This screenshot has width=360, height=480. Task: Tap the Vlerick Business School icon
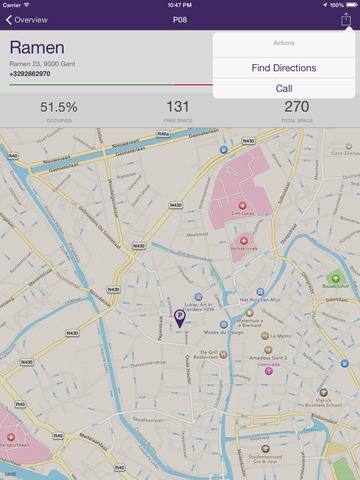[323, 392]
